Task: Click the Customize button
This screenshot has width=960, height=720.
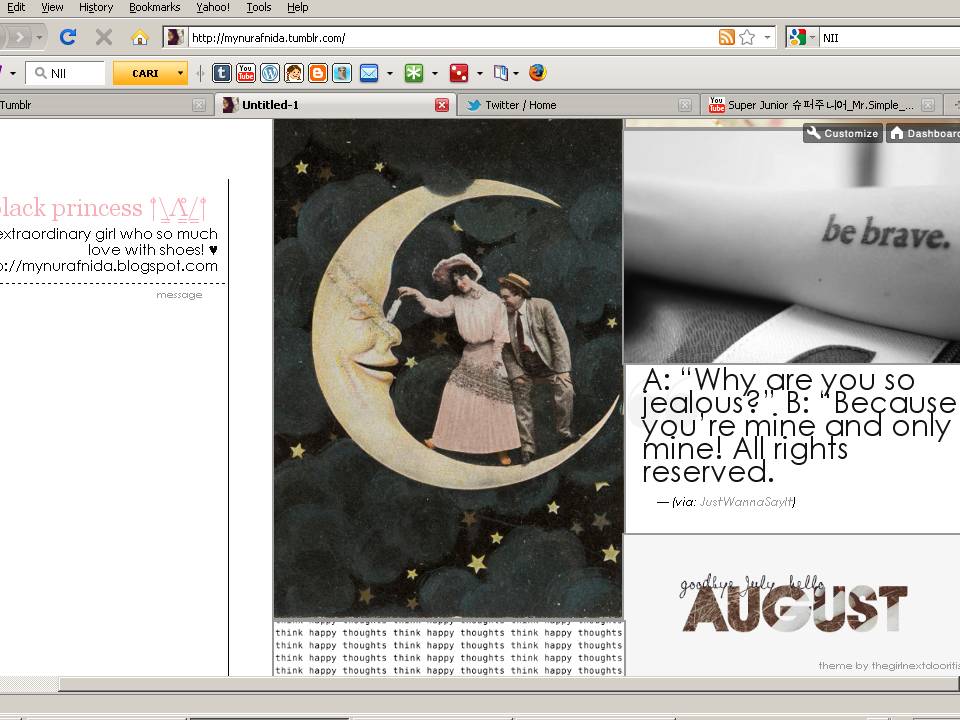Action: tap(842, 133)
